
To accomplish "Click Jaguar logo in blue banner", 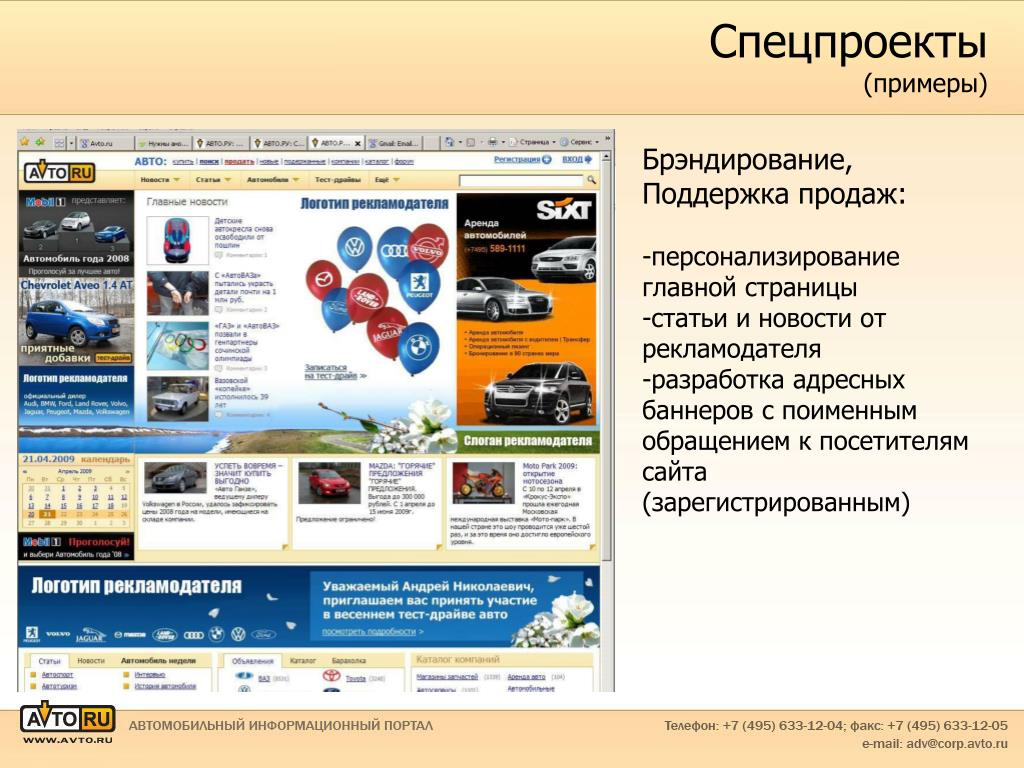I will (91, 635).
